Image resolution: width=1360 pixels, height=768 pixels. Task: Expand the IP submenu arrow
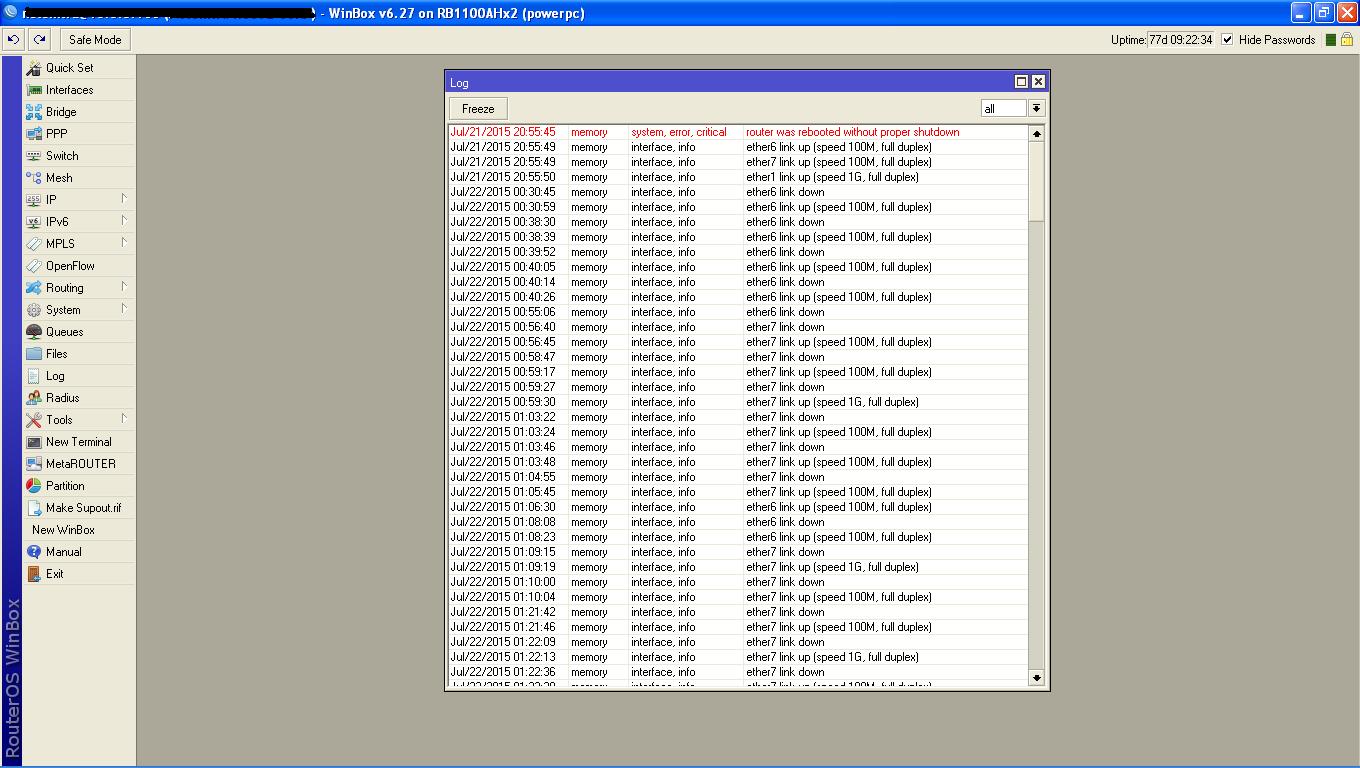click(x=124, y=199)
